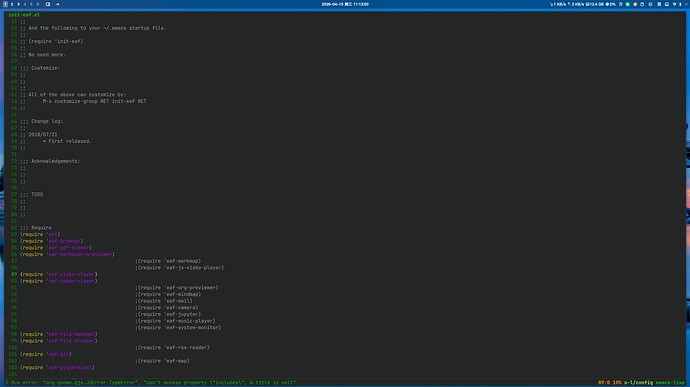690x387 pixels.
Task: Open the network status icon in top bar
Action: tap(675, 4)
